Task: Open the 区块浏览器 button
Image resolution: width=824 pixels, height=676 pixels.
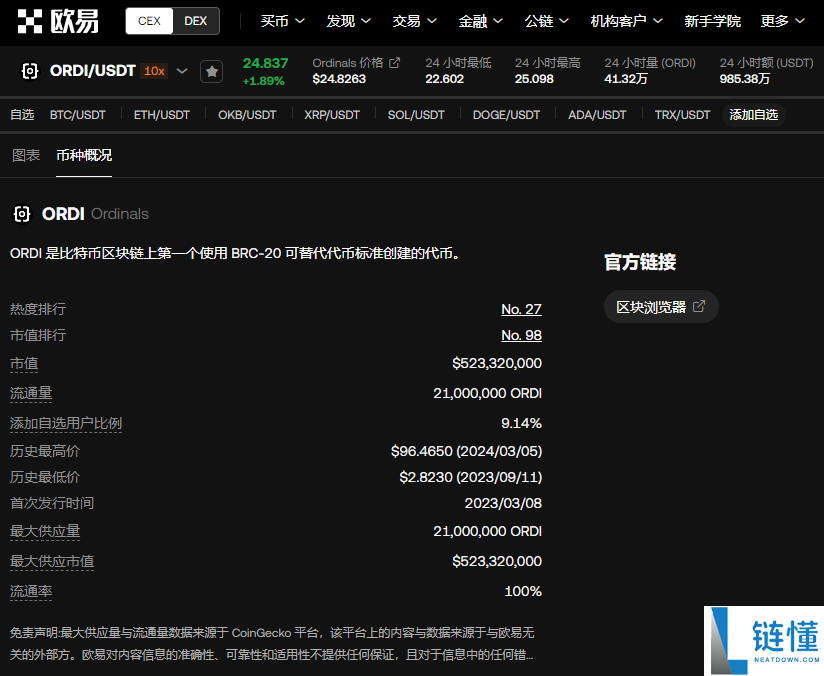Action: tap(661, 306)
